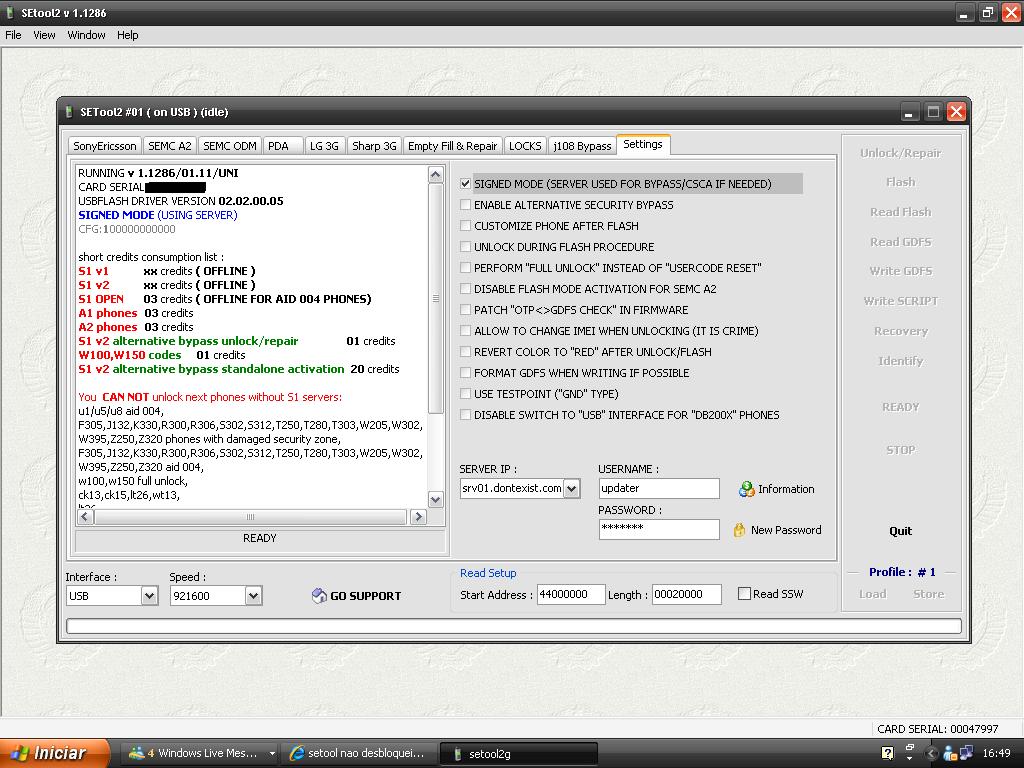
Task: Open the Window menu
Action: pos(86,35)
